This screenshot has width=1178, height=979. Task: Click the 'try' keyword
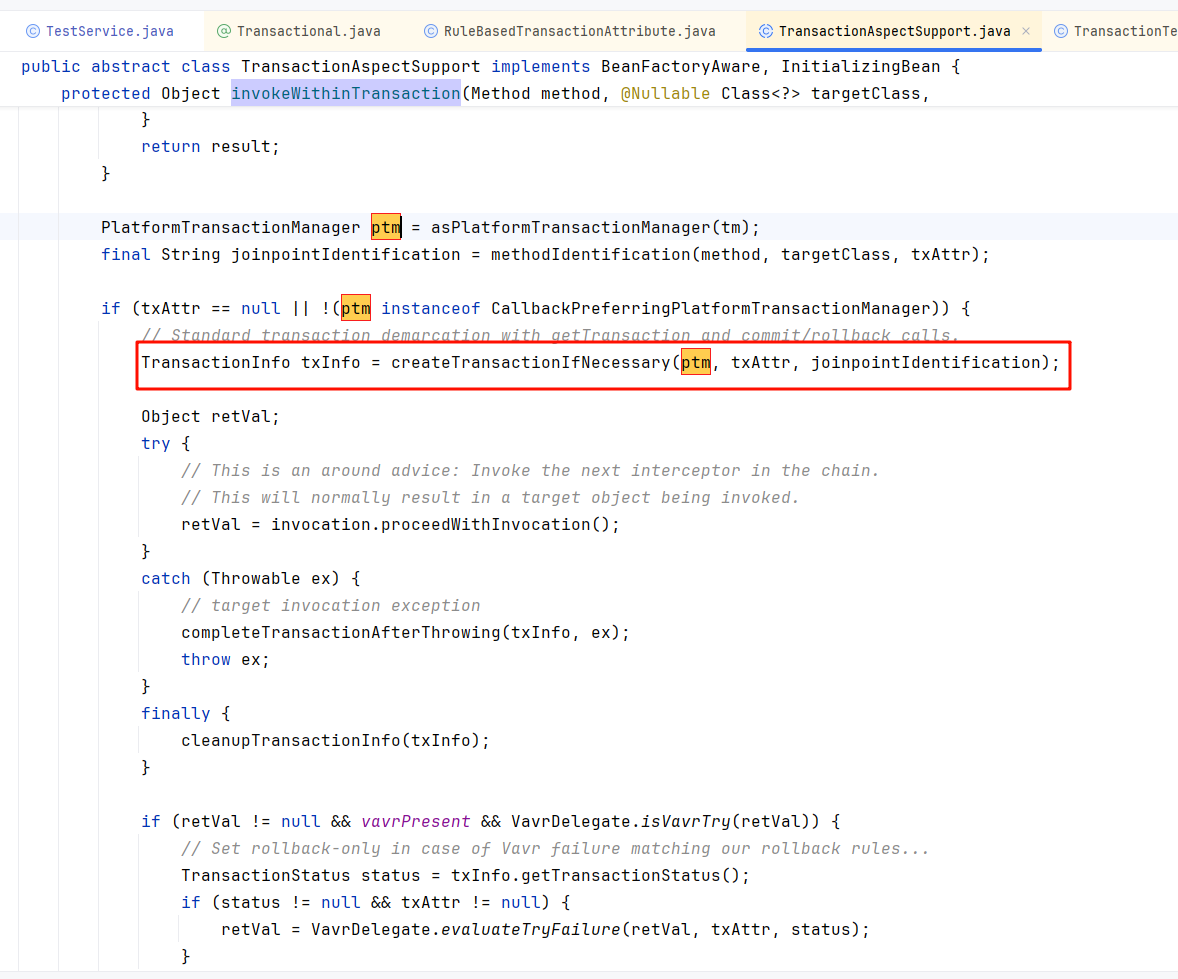156,444
